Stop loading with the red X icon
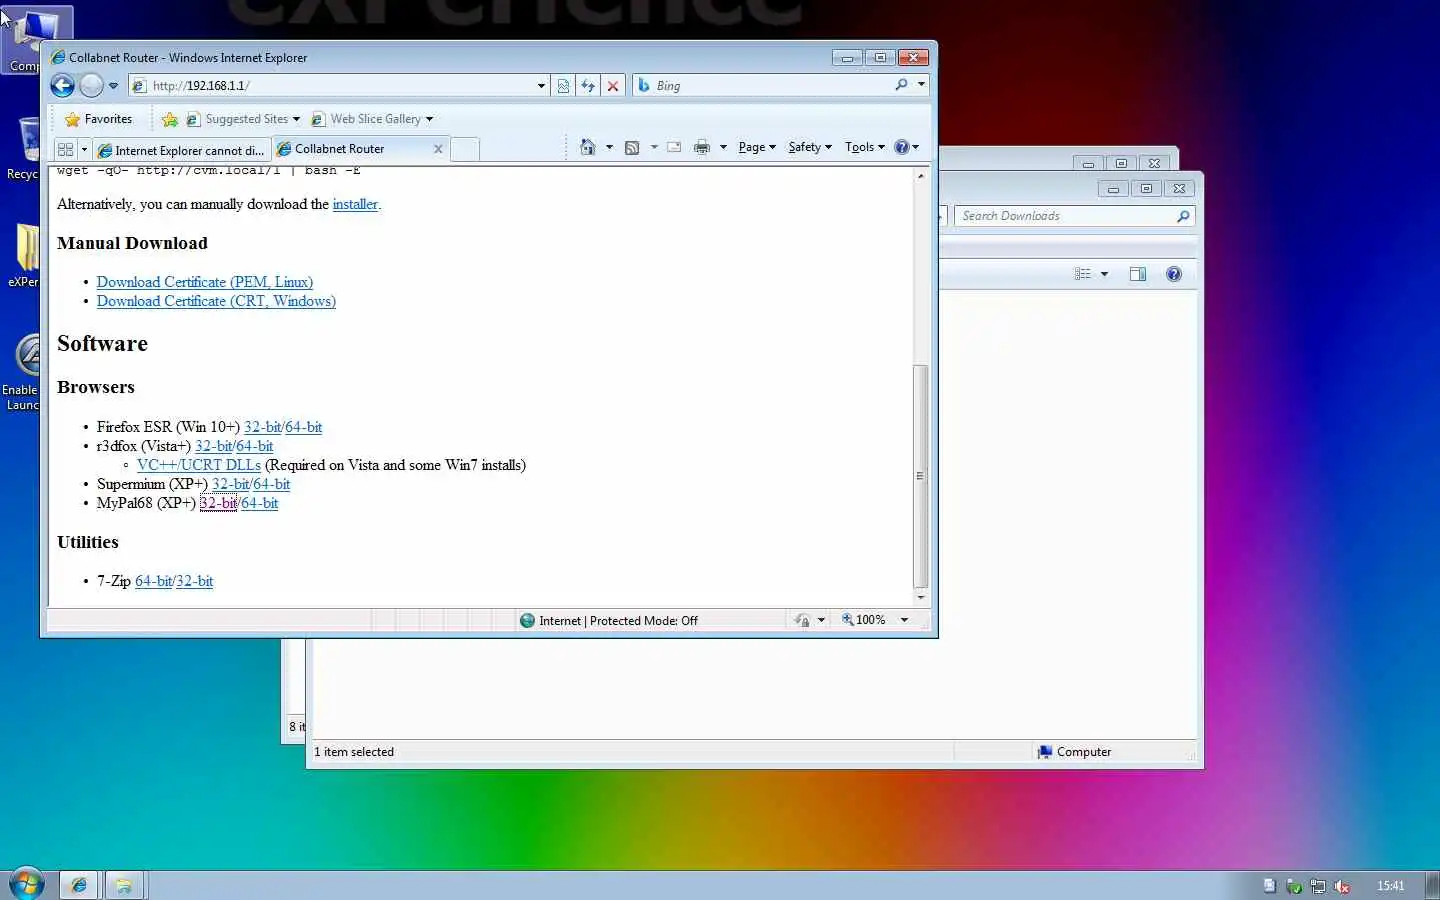Screen dimensions: 1440x900 (613, 86)
